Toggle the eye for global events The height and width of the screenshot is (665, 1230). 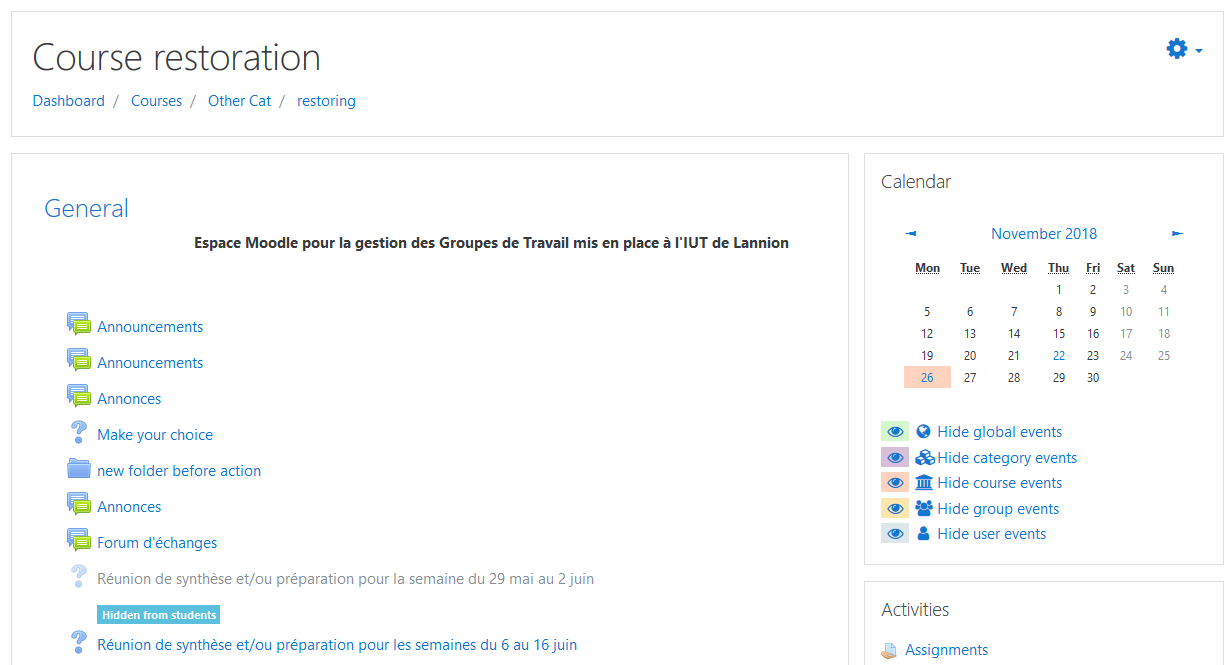(895, 432)
